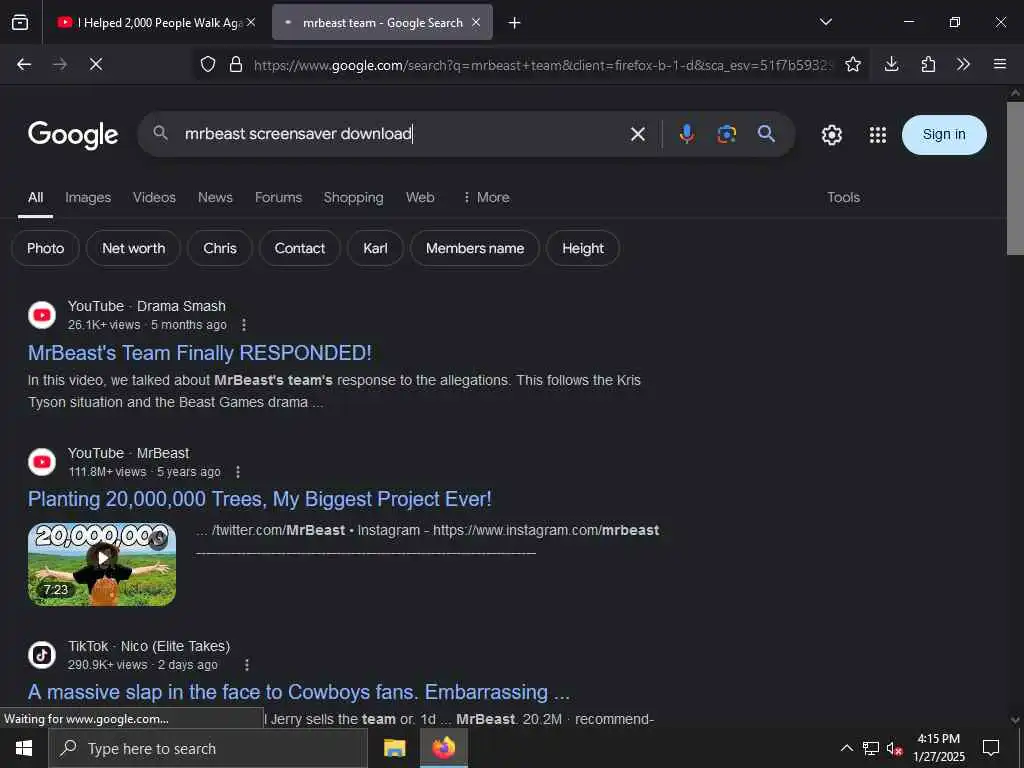Image resolution: width=1024 pixels, height=768 pixels.
Task: Filter by Chris chip
Action: [219, 248]
